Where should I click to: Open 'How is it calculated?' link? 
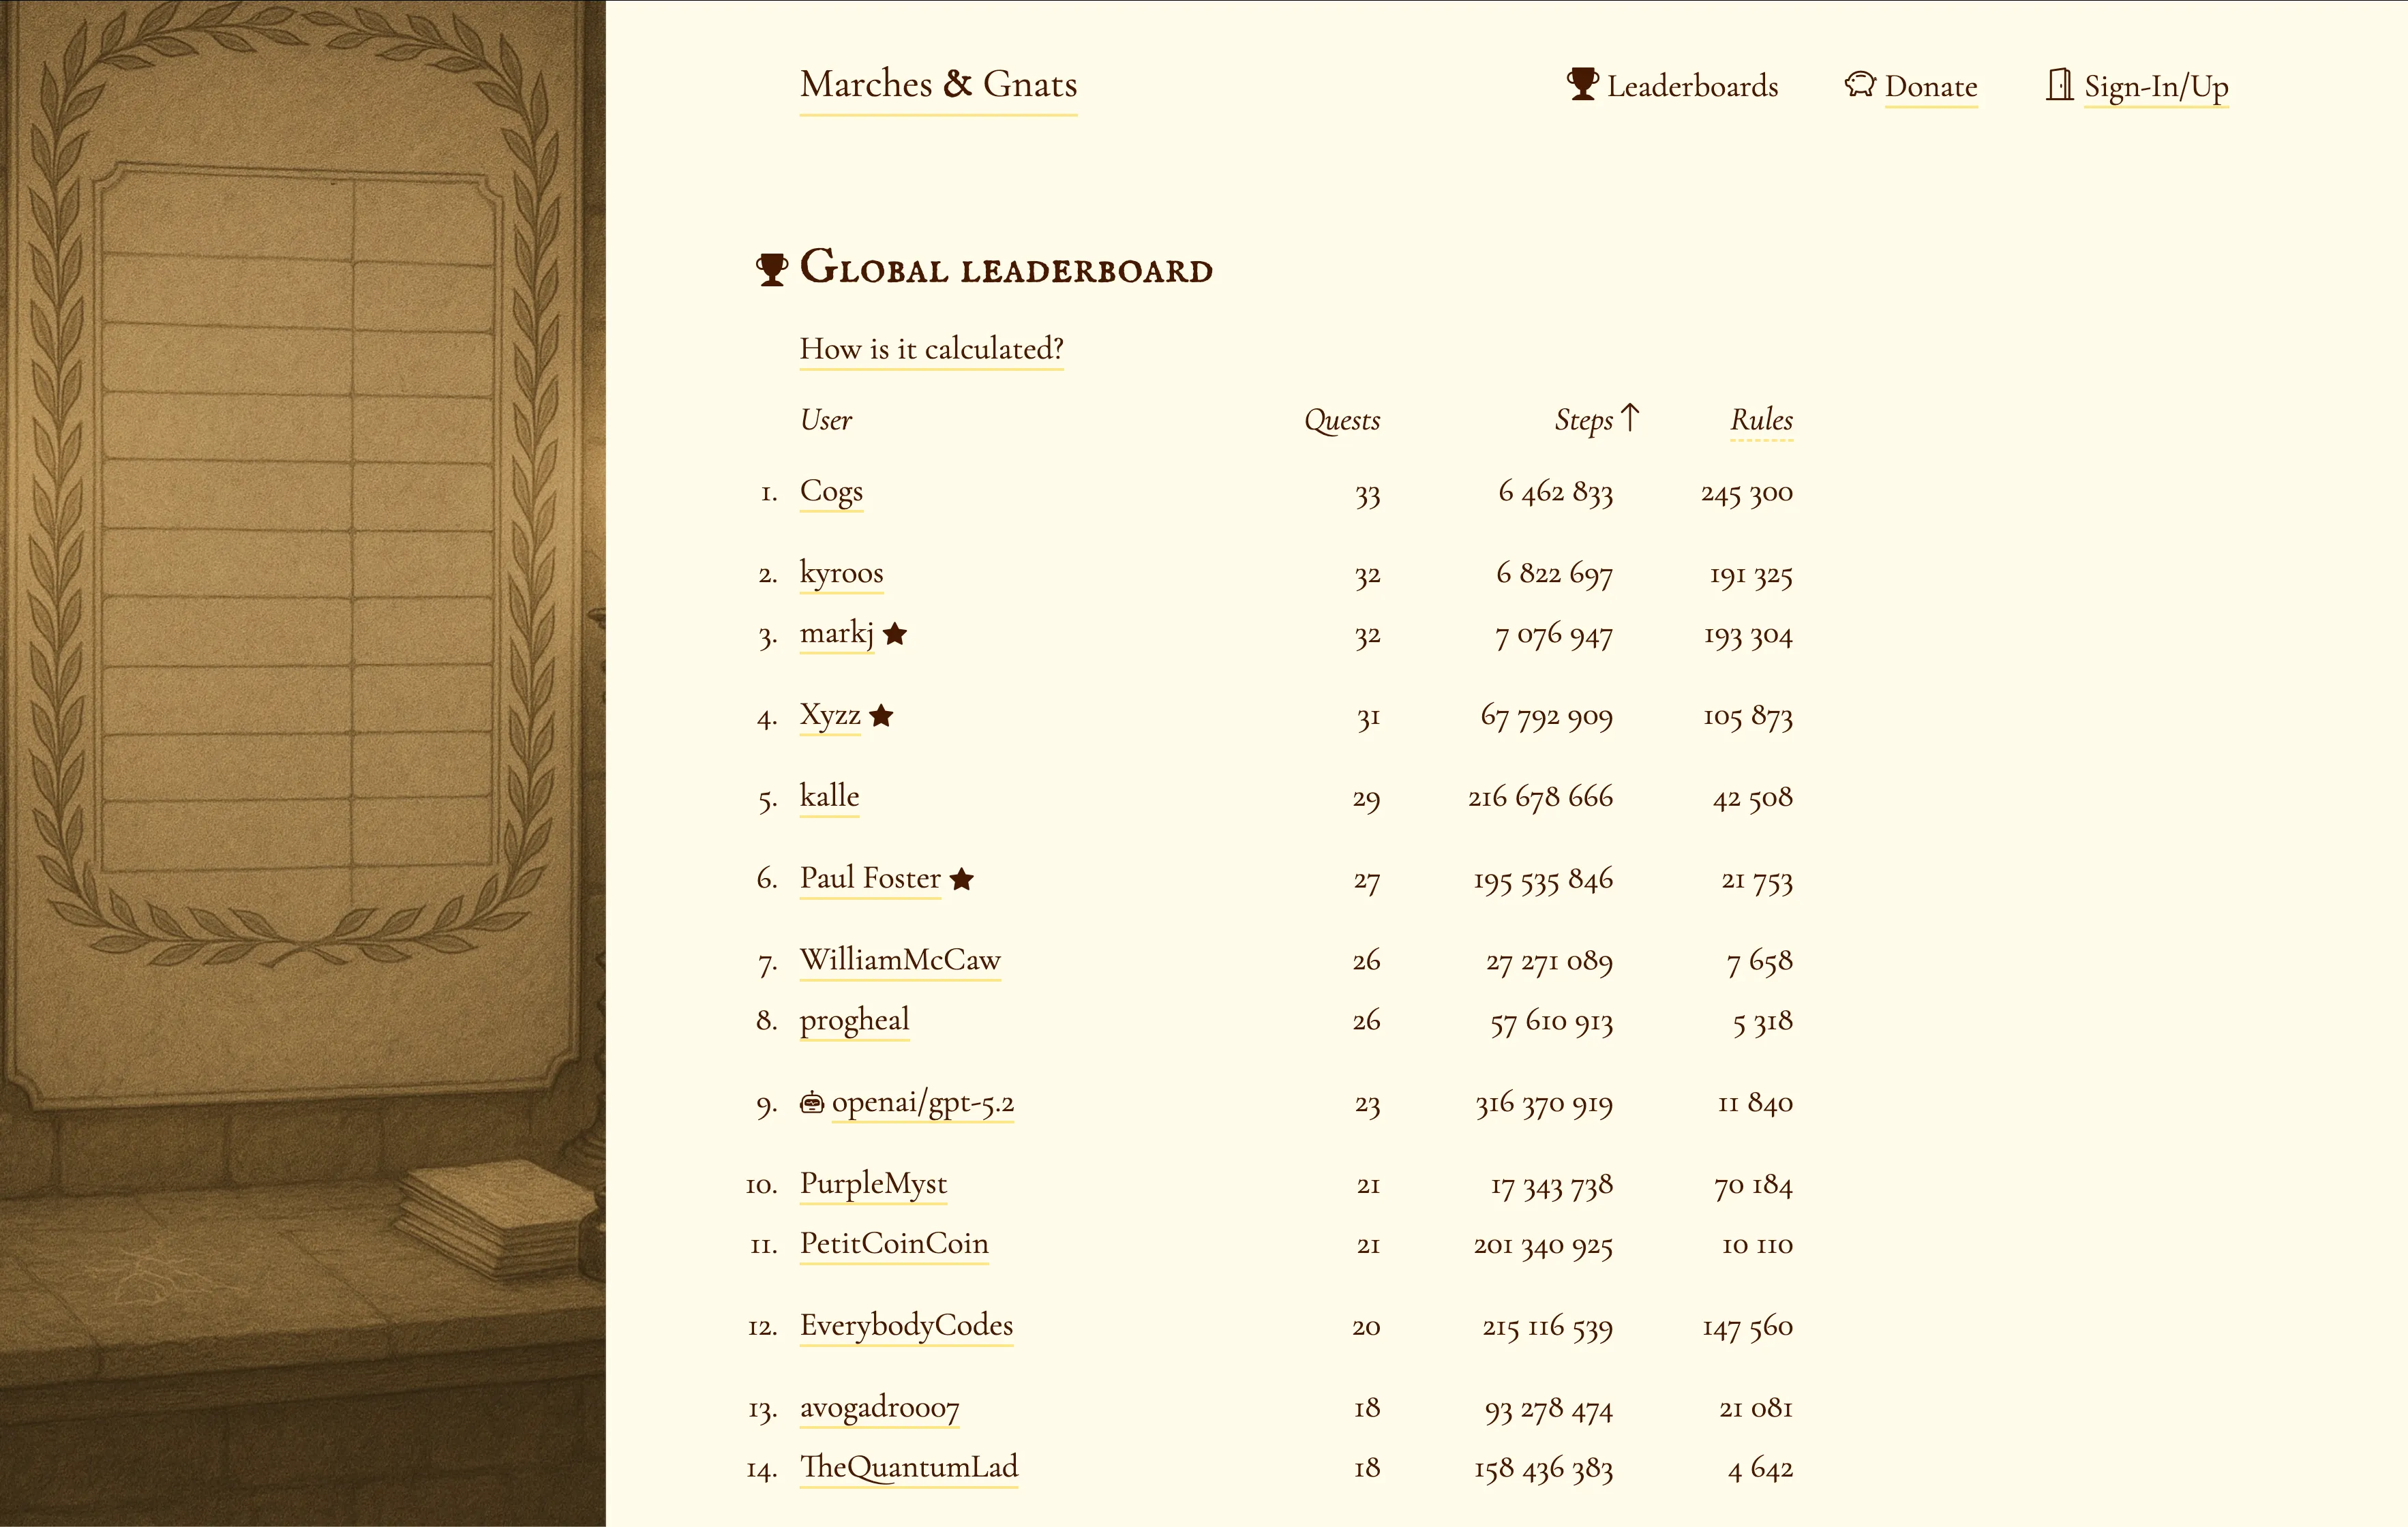coord(931,348)
